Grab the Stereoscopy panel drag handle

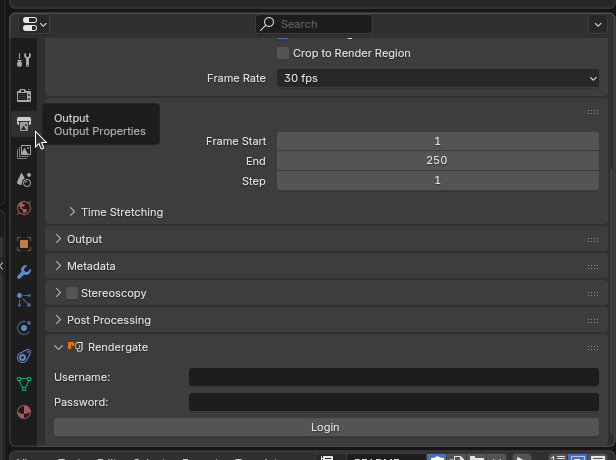pyautogui.click(x=593, y=294)
